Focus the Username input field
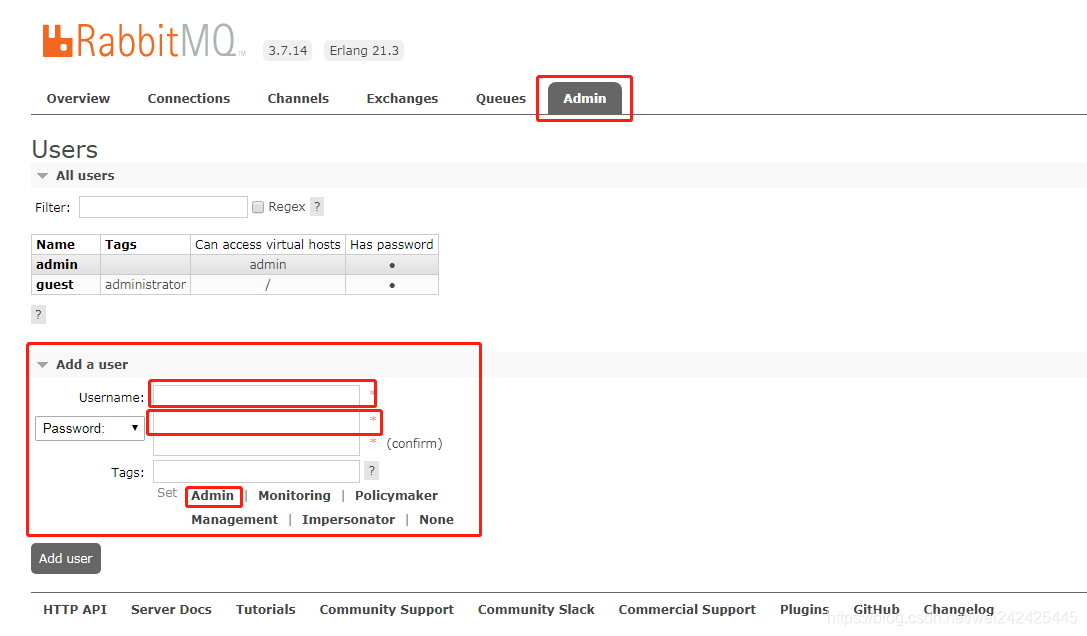This screenshot has width=1087, height=636. 256,395
